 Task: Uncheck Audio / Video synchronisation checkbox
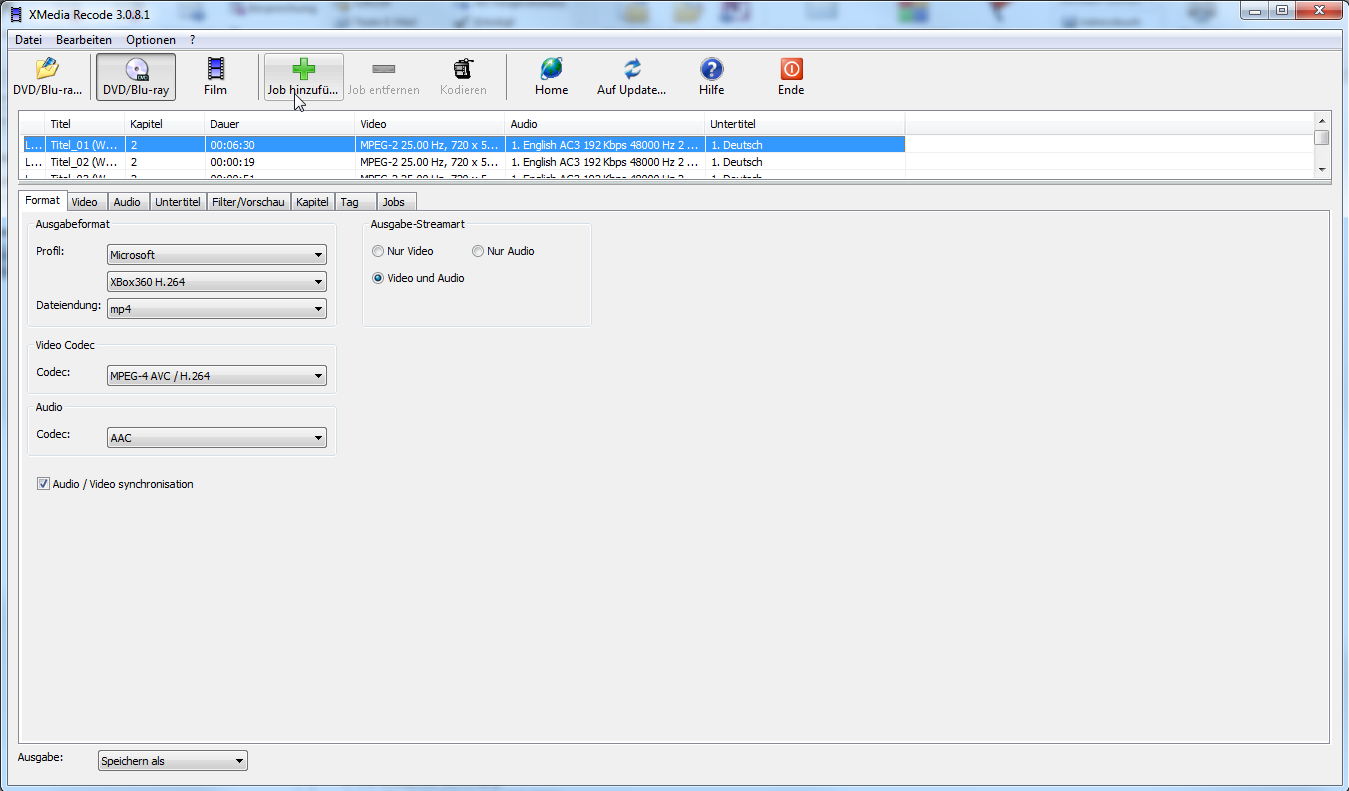(44, 484)
